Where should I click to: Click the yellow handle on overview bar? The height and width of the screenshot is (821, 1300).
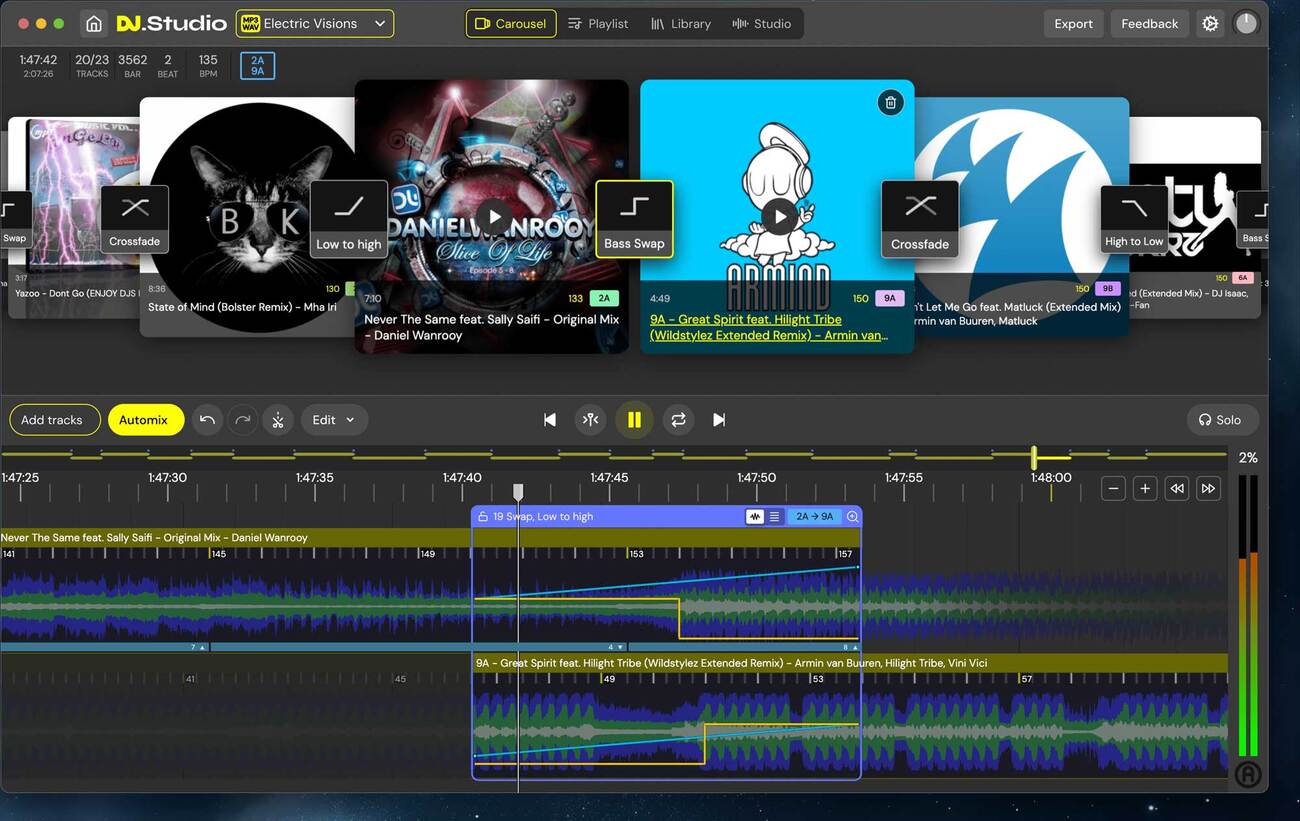point(1034,458)
